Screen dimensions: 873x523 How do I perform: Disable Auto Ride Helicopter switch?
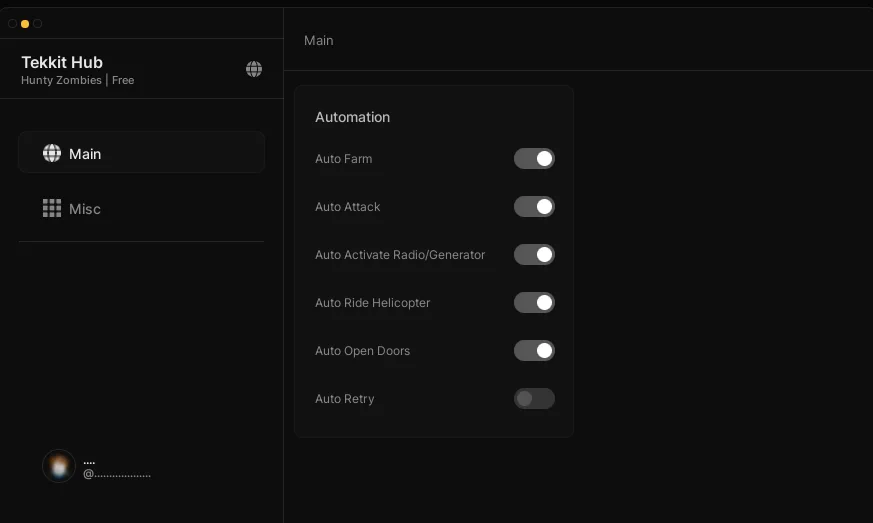[x=534, y=302]
